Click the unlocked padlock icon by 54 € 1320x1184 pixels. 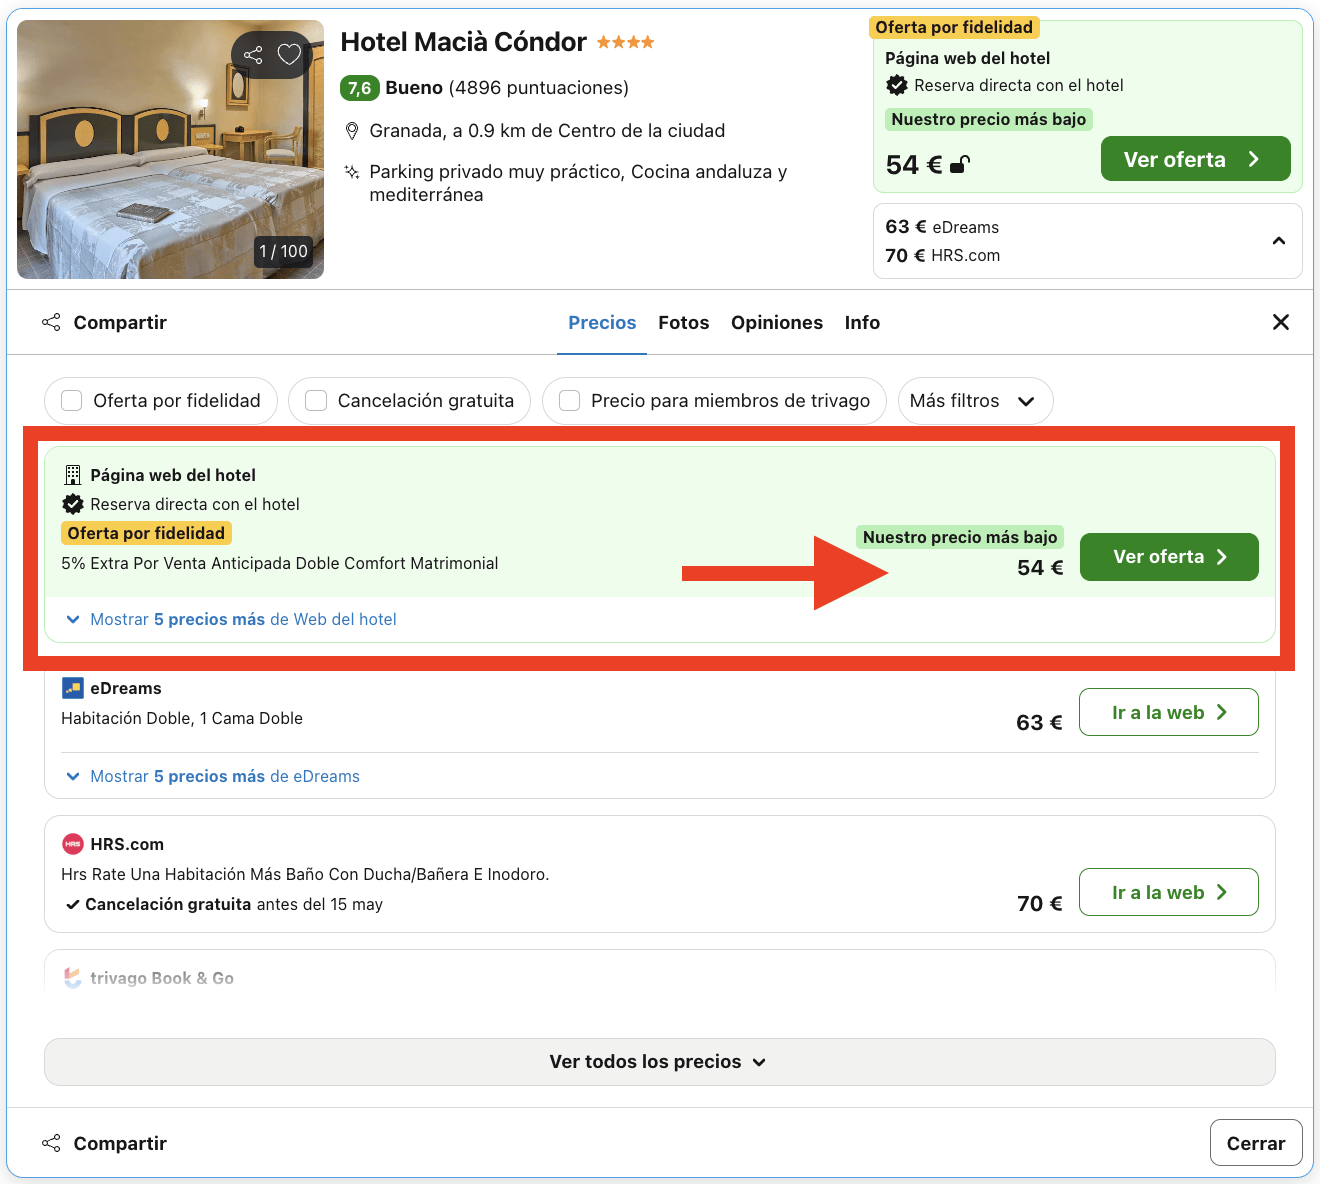click(959, 165)
